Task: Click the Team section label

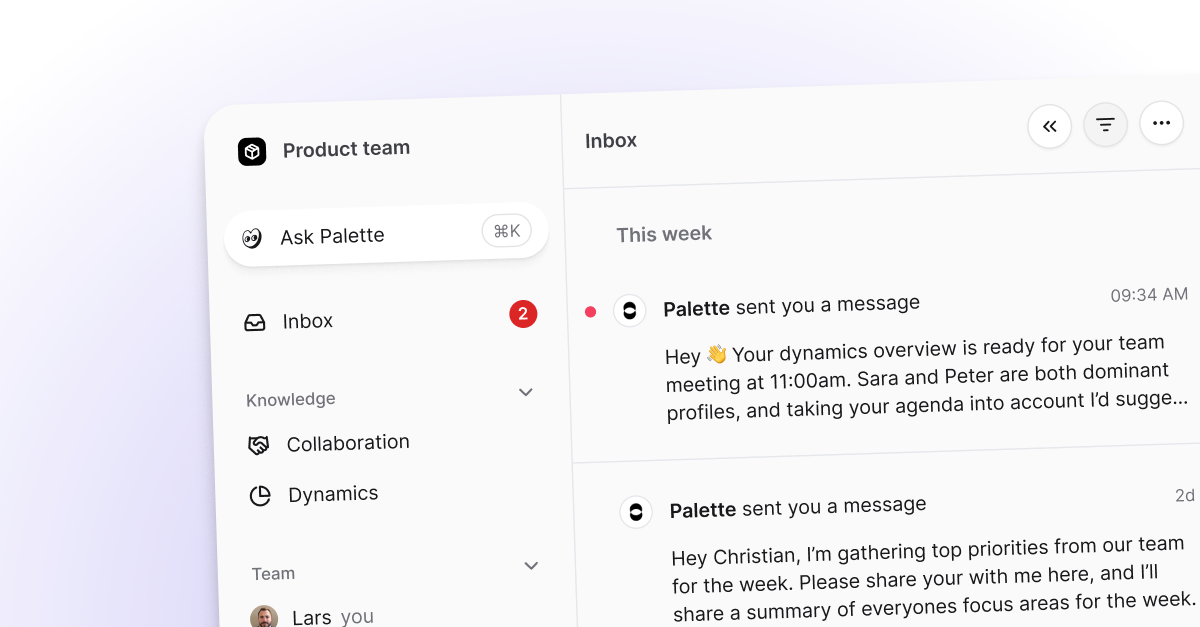Action: [273, 574]
